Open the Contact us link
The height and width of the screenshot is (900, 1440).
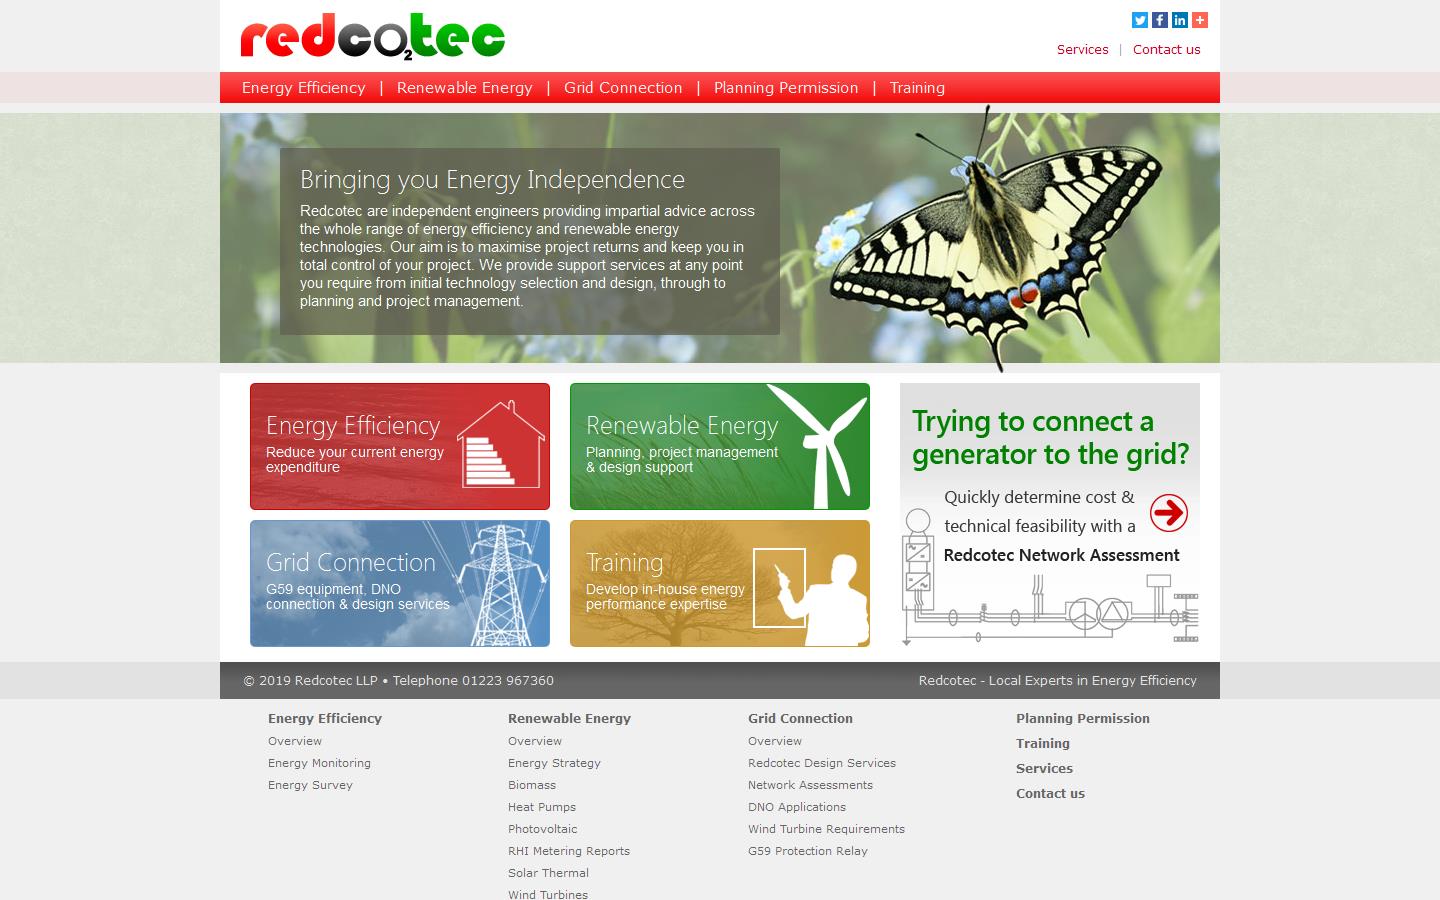tap(1166, 49)
